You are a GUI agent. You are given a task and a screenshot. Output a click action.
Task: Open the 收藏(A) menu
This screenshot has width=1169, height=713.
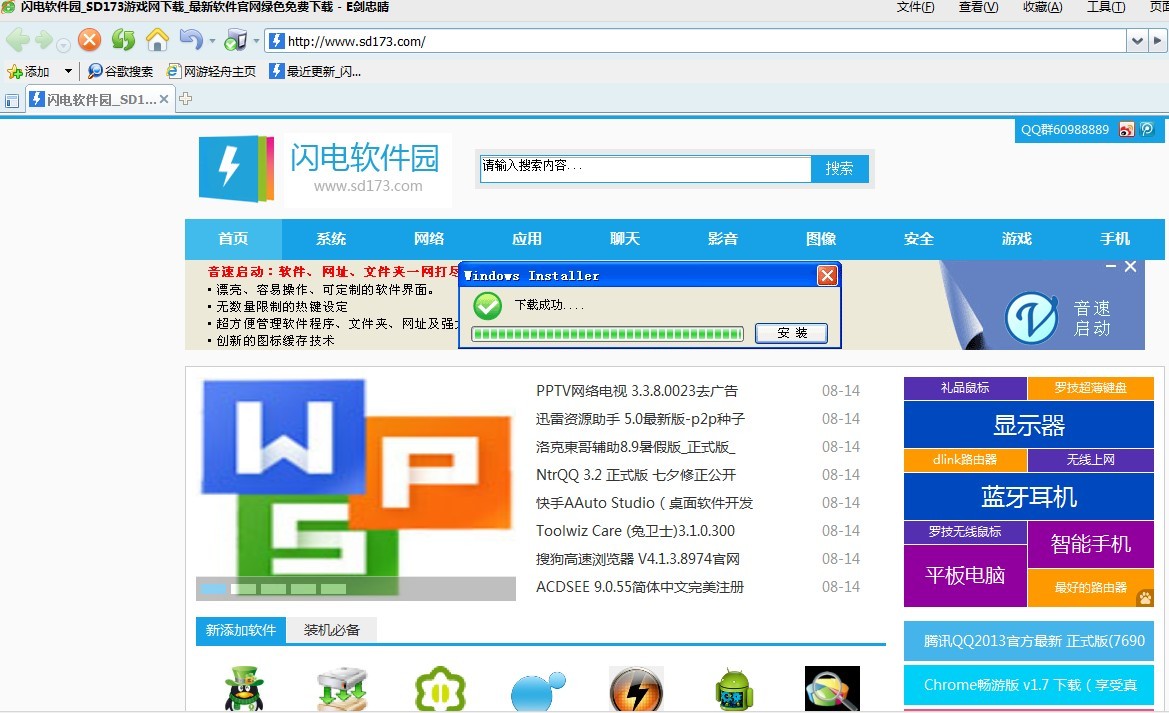[x=1042, y=7]
